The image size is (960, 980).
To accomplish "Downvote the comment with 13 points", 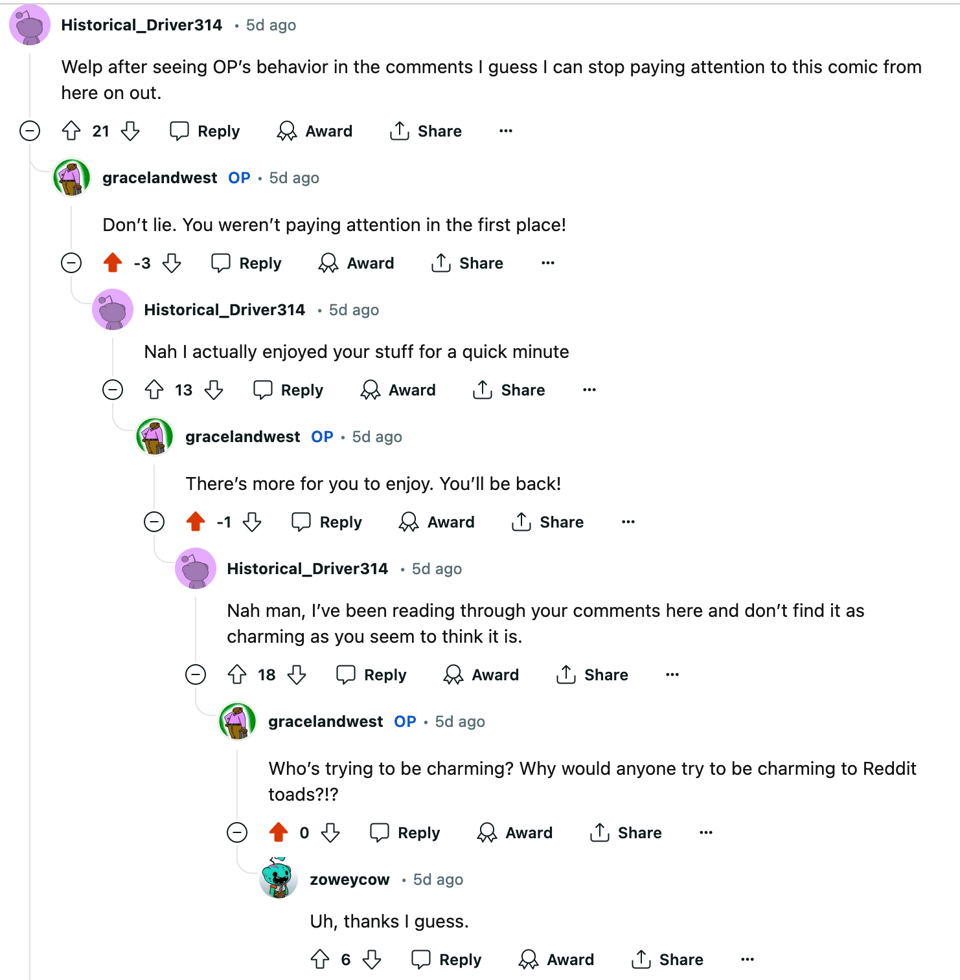I will (x=214, y=390).
